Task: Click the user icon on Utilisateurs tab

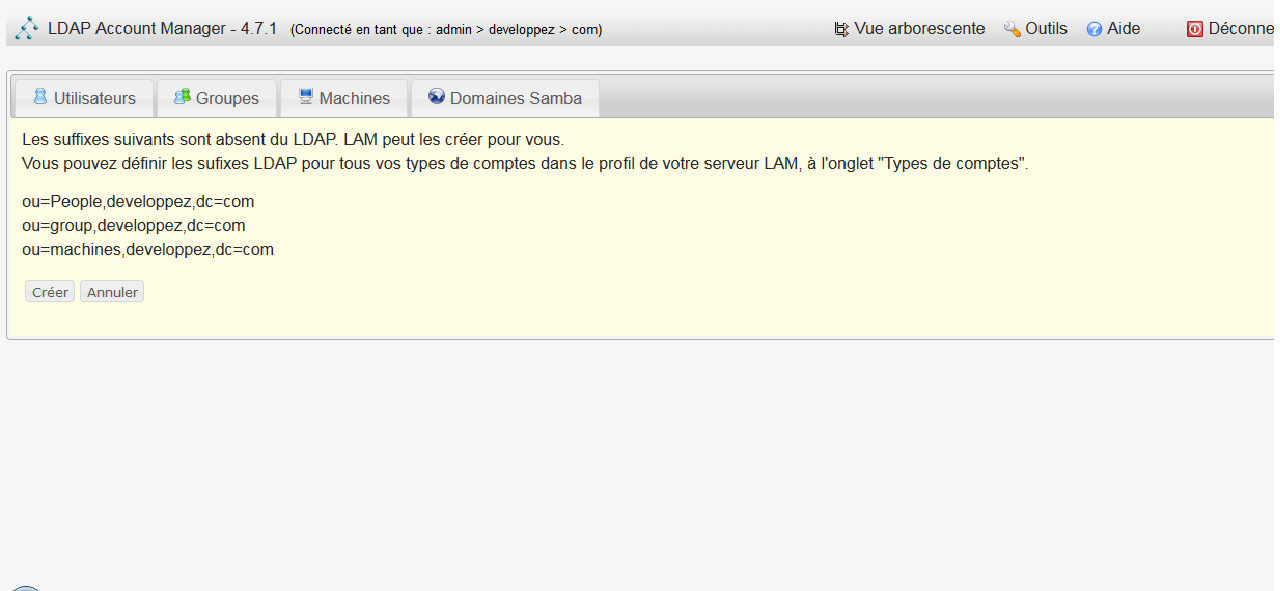Action: pyautogui.click(x=40, y=96)
